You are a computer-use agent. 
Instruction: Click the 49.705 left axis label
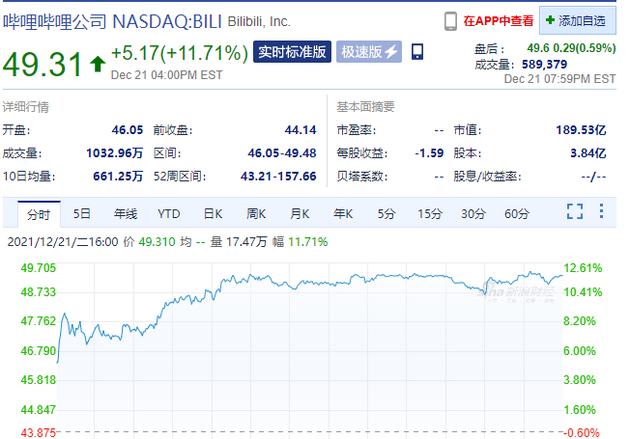(x=38, y=268)
